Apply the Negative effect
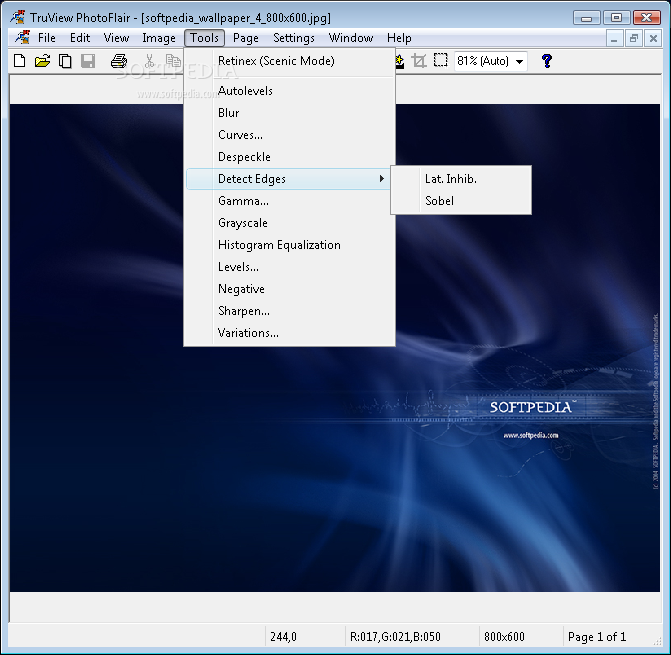The image size is (671, 655). (x=290, y=289)
